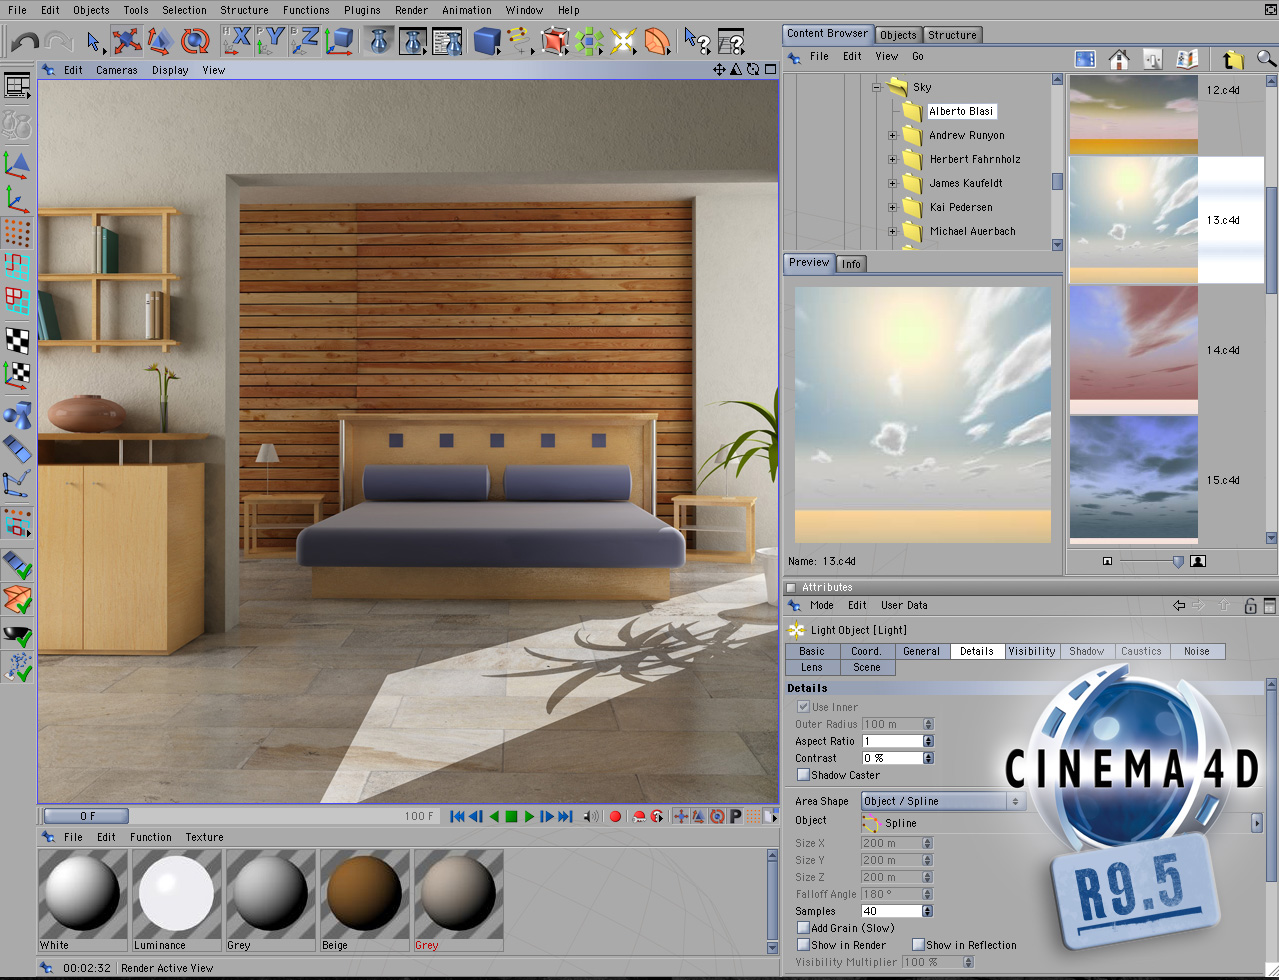1279x980 pixels.
Task: Select the Use Texture tool checkerboard icon
Action: click(18, 340)
